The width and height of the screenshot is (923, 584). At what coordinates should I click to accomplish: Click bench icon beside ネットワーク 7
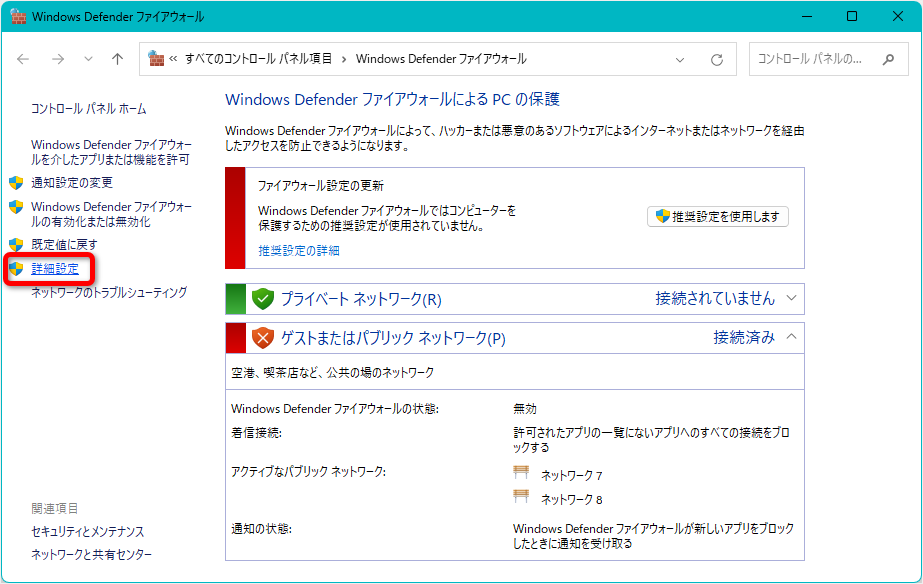[x=521, y=472]
